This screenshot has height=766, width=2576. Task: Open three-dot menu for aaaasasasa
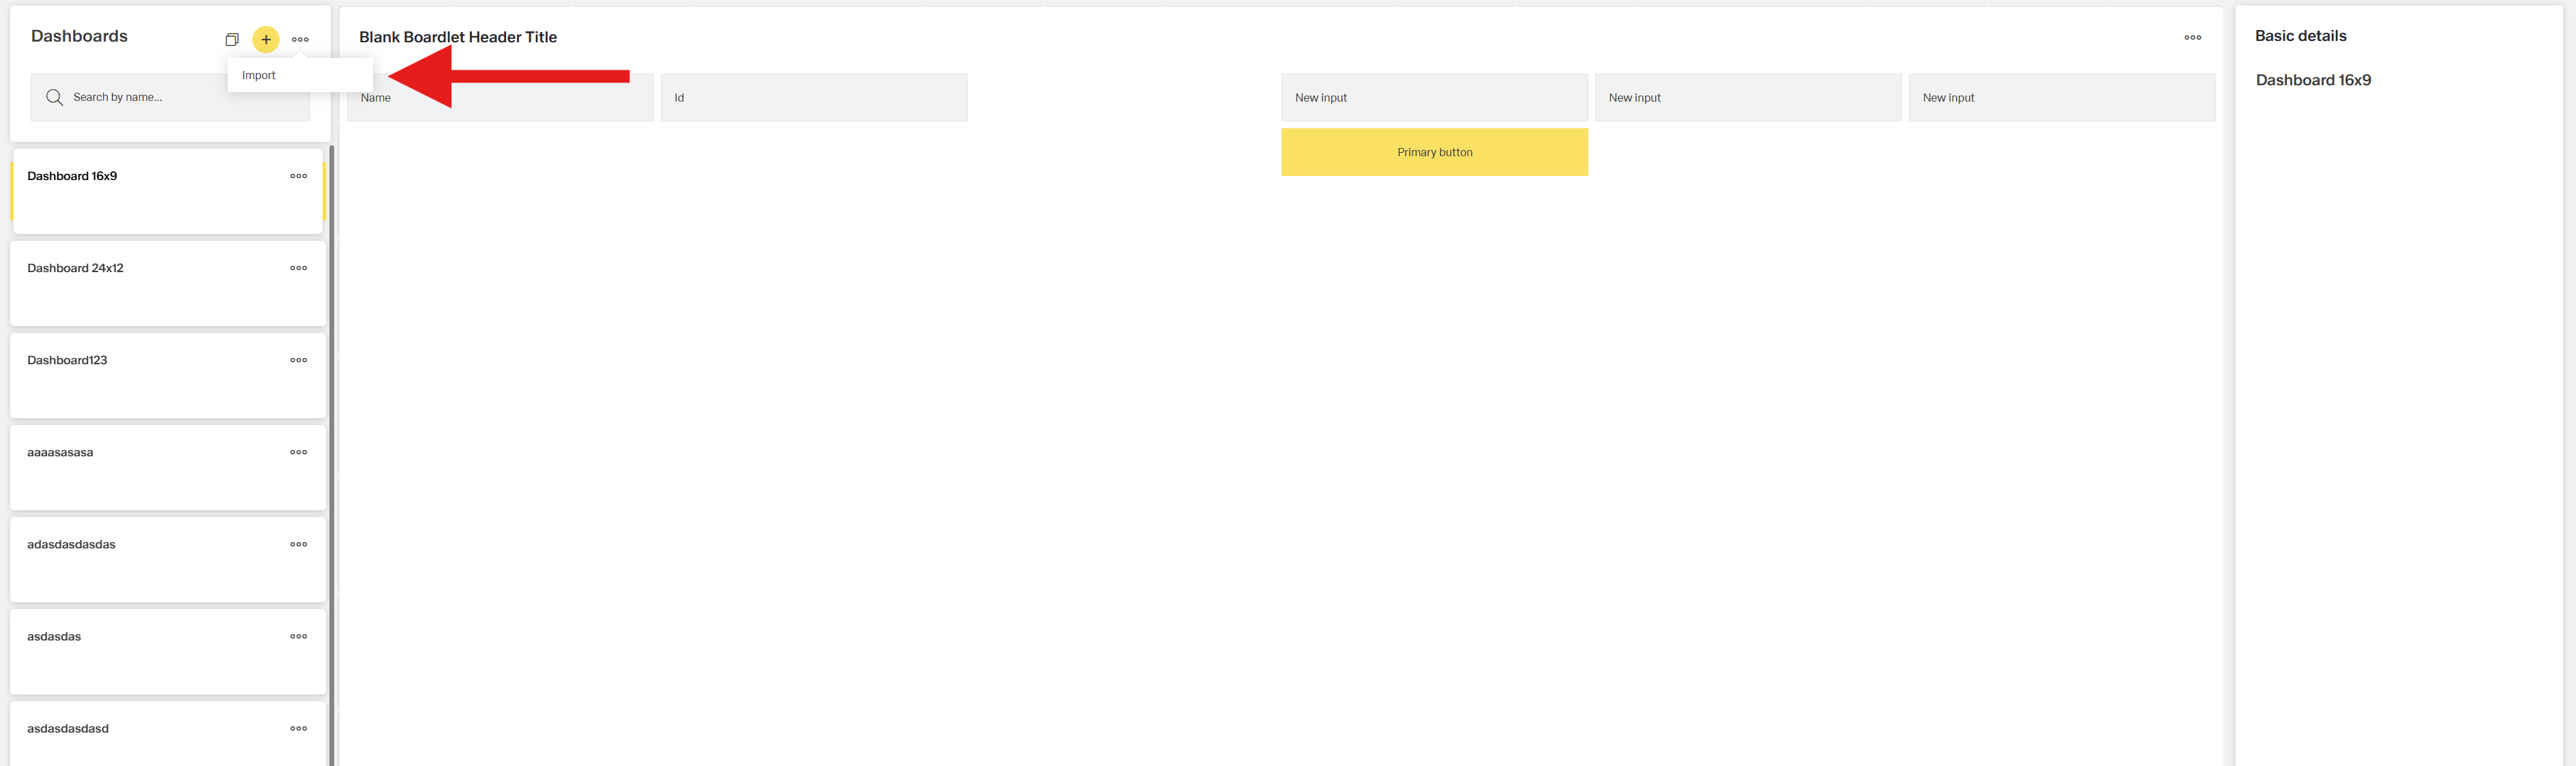(x=298, y=452)
